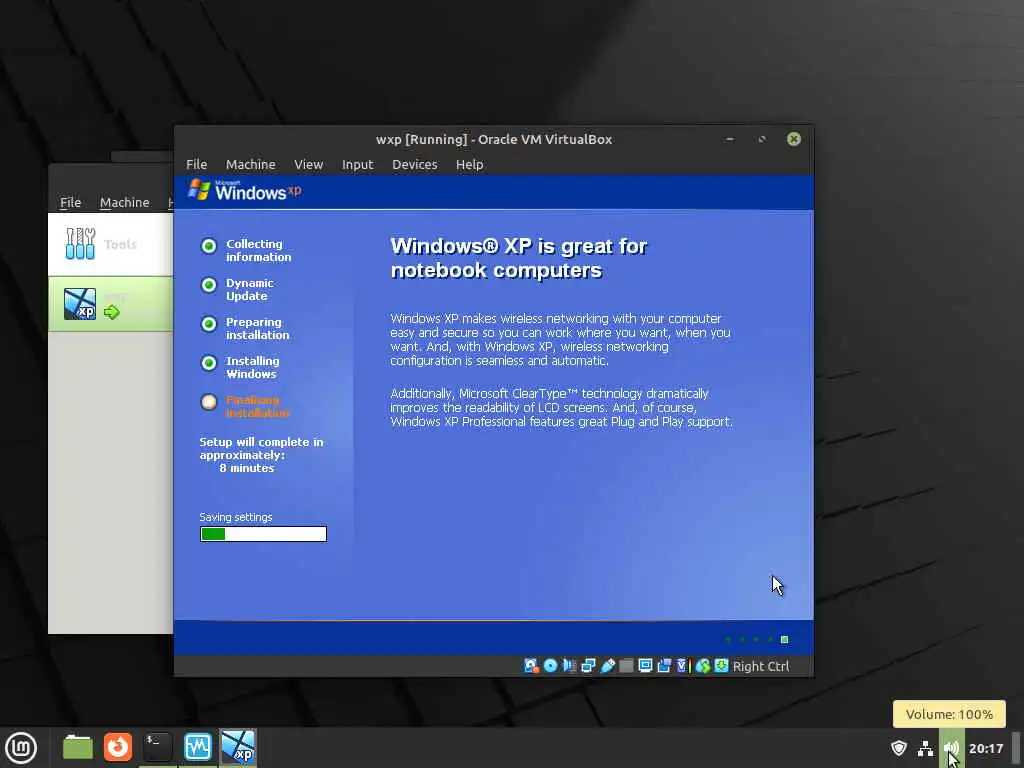Click the Saving settings progress bar
Screen dimensions: 1024x768
(x=263, y=534)
